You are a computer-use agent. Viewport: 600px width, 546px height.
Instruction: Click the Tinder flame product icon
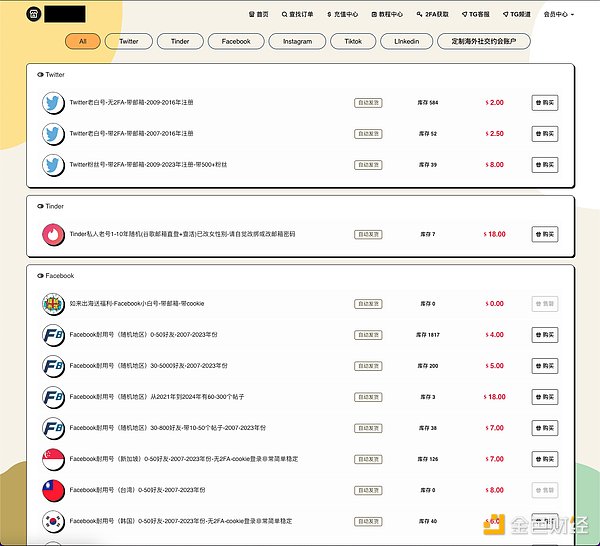(x=54, y=234)
